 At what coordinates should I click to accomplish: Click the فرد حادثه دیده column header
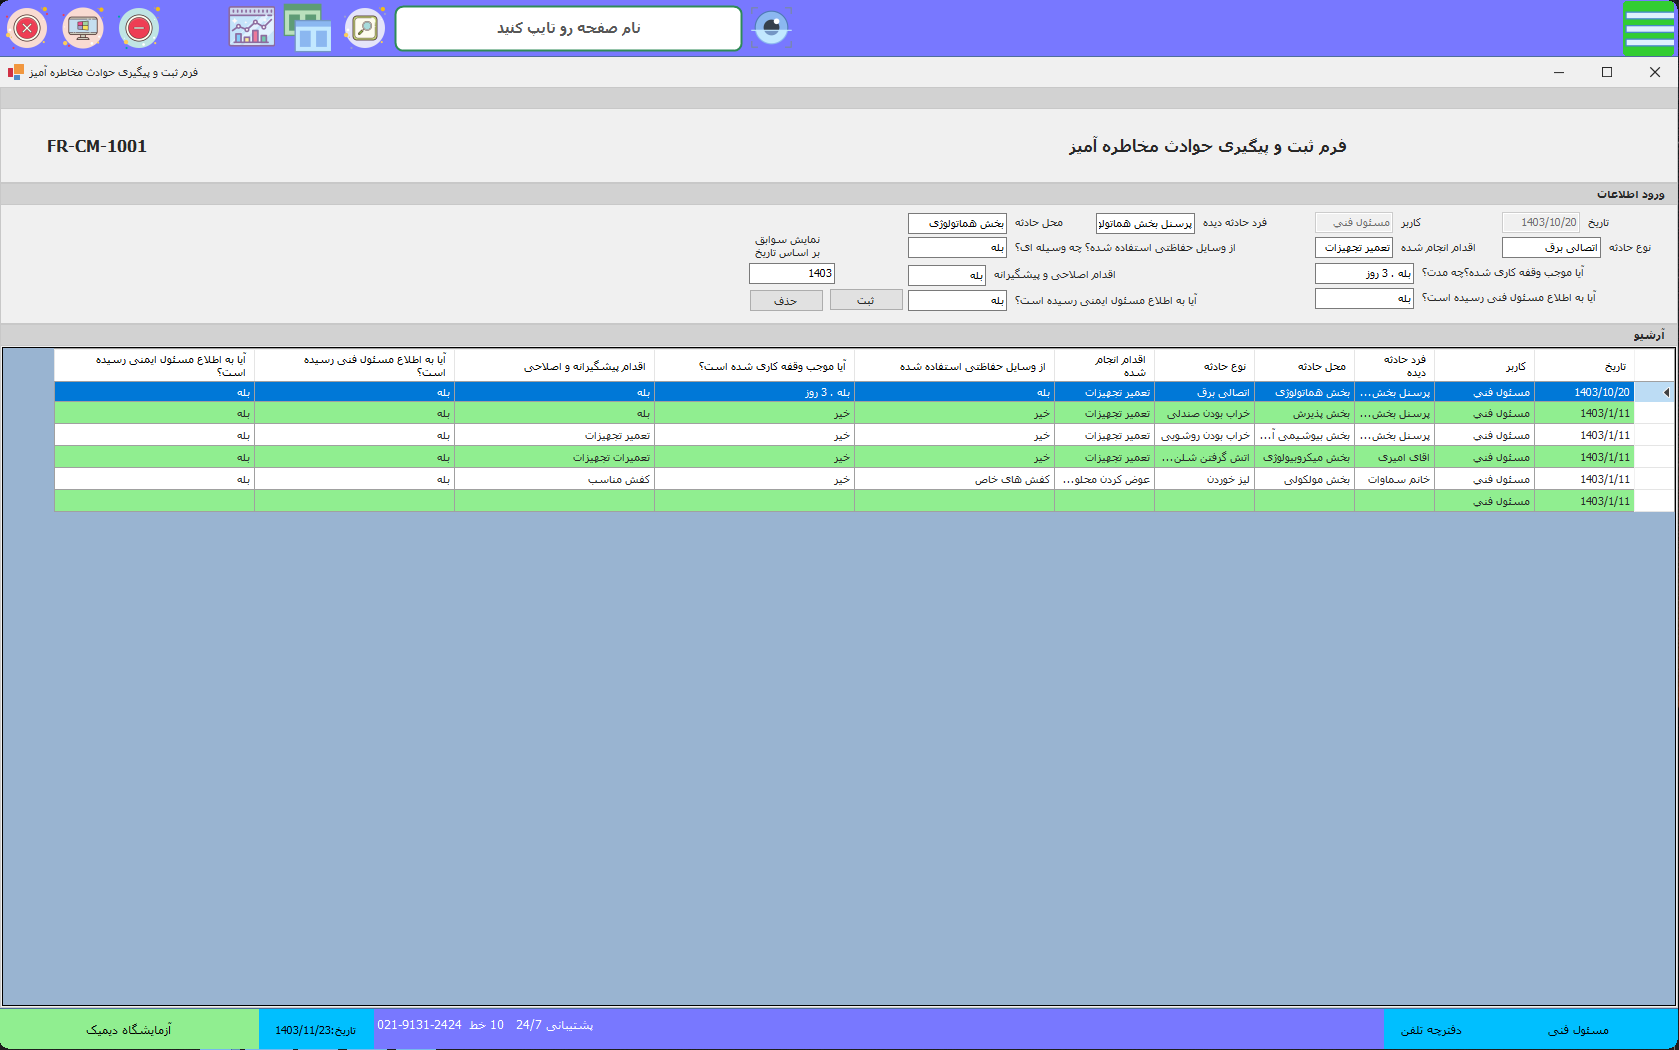coord(1394,366)
